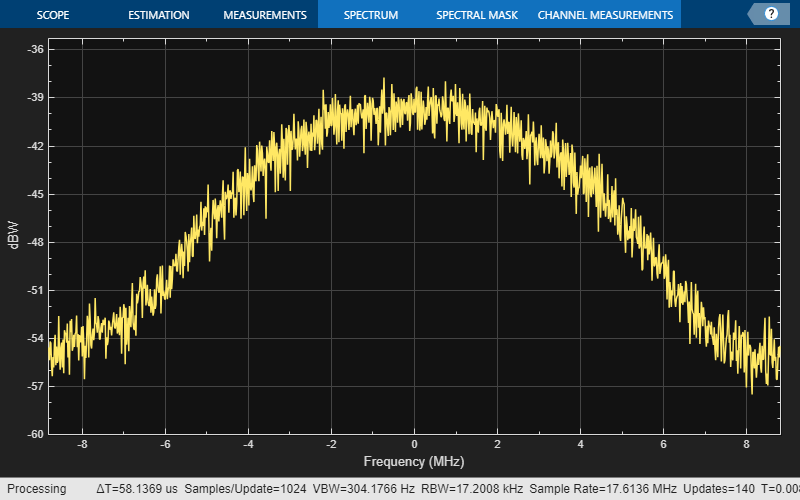Screen dimensions: 800x500
Task: Click the Processing status text
Action: pyautogui.click(x=37, y=489)
